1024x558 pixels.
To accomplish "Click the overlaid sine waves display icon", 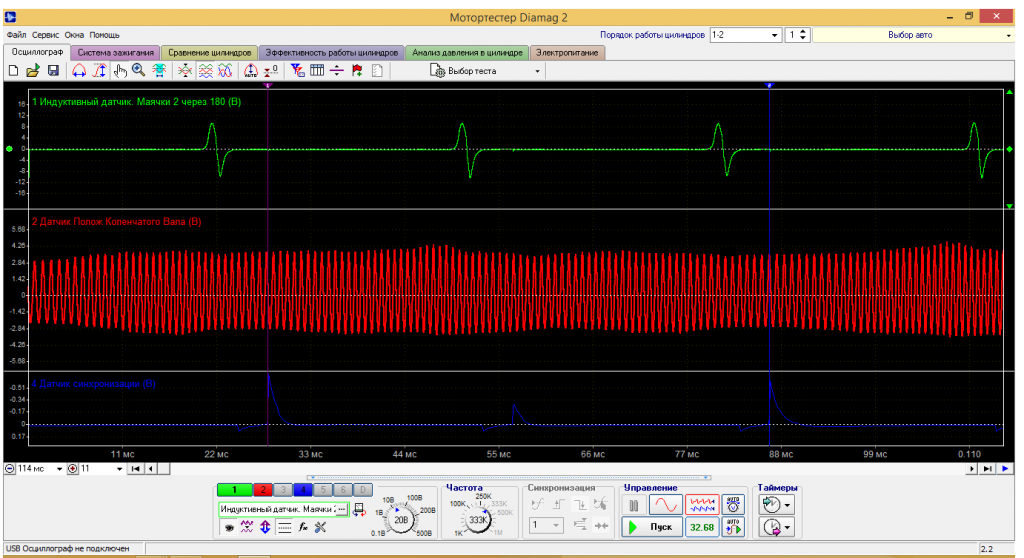I will (x=225, y=71).
